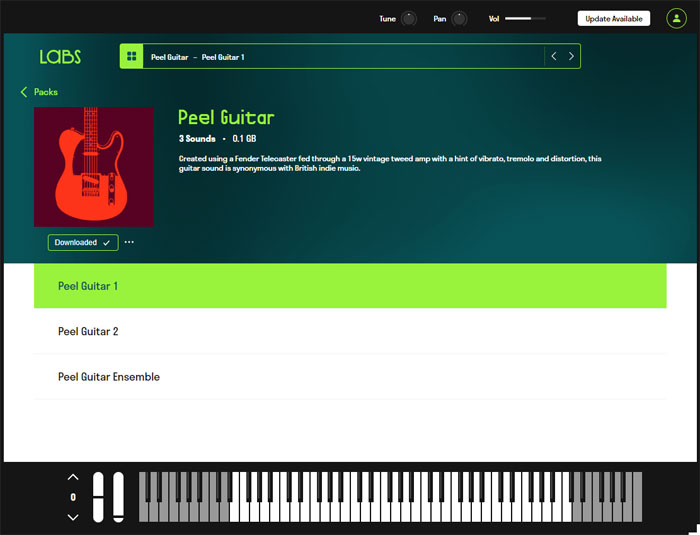The width and height of the screenshot is (700, 535).
Task: Go to the previous preset arrow
Action: (554, 56)
